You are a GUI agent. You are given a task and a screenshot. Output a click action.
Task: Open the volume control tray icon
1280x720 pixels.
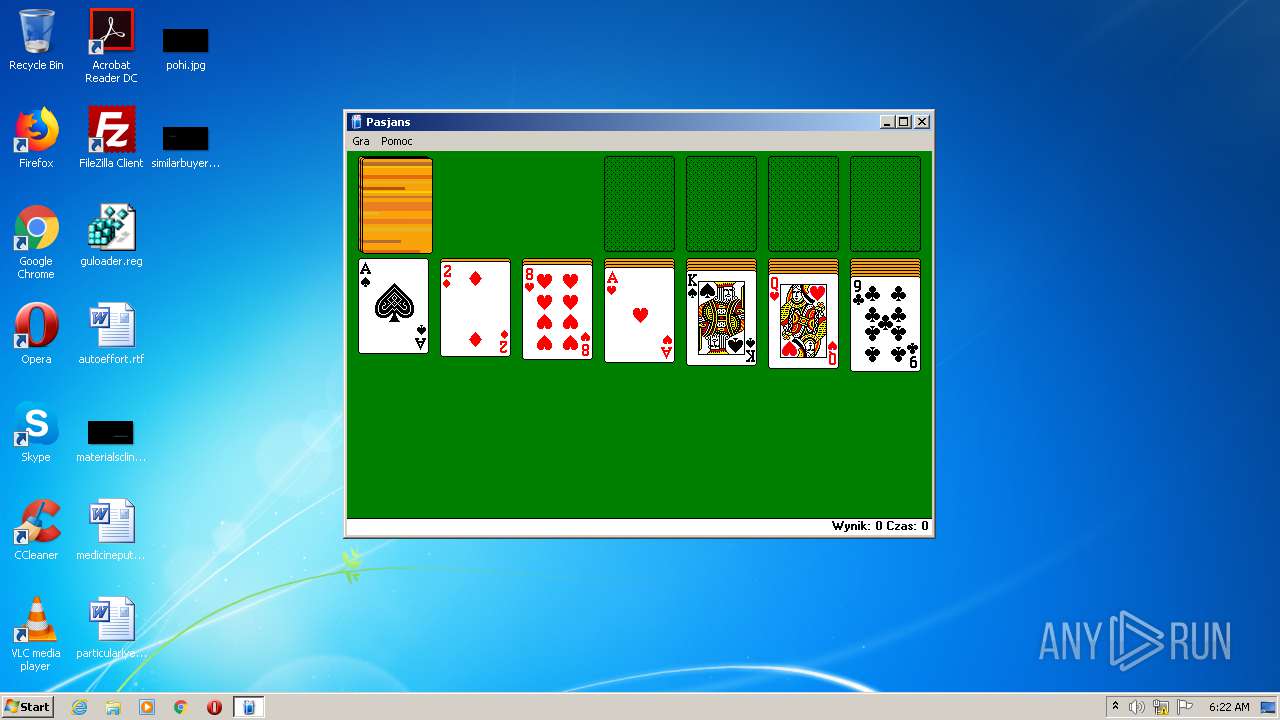tap(1137, 707)
